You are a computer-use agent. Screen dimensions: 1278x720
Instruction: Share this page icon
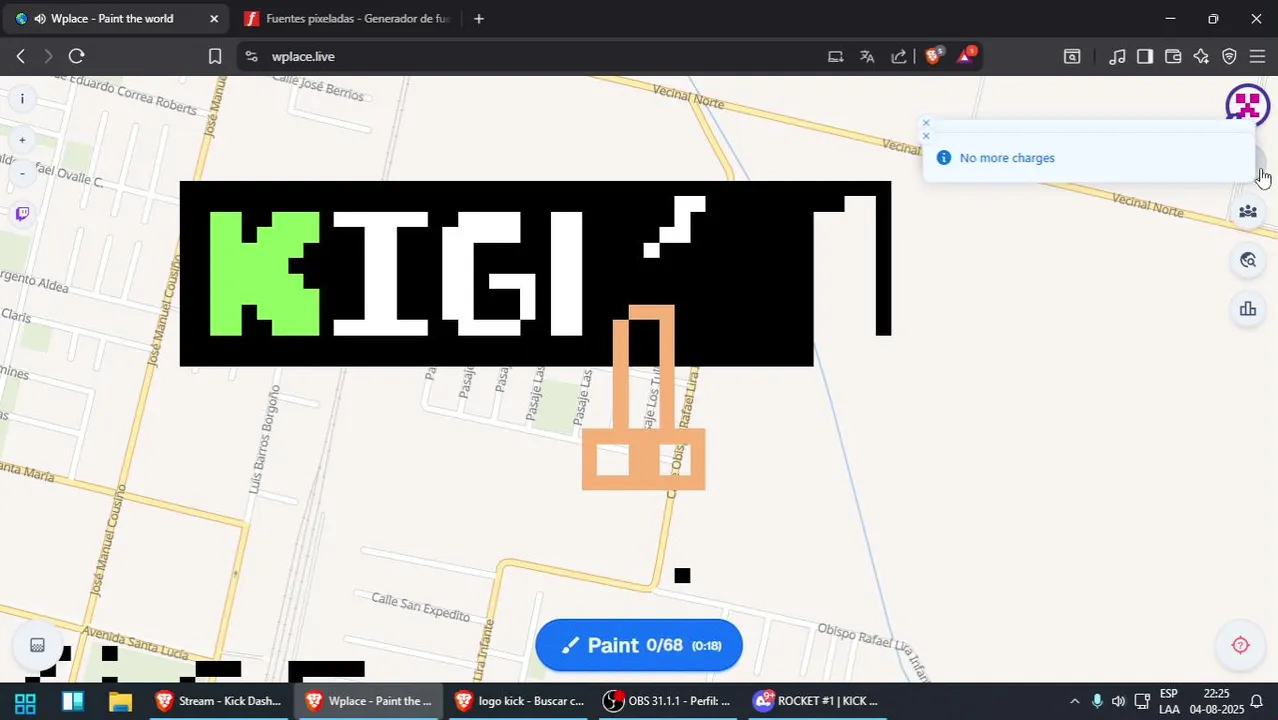(899, 56)
